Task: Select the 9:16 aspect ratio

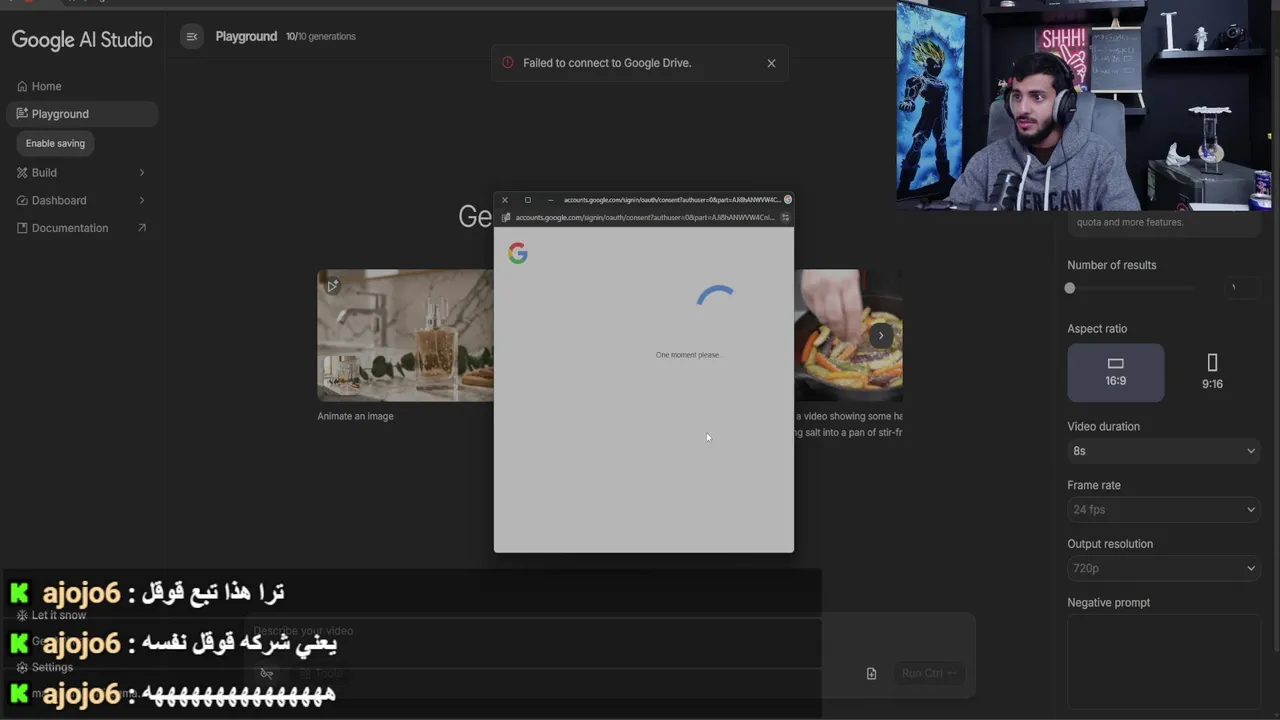Action: [x=1212, y=372]
